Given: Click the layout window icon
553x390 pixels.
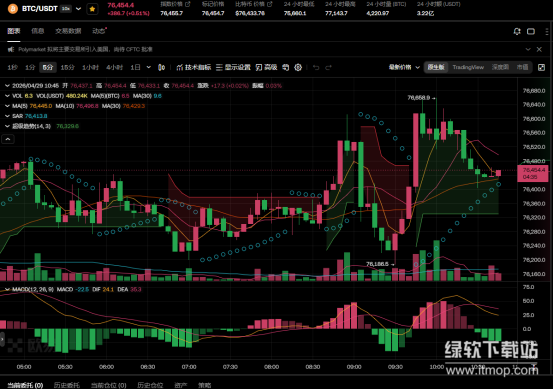Looking at the screenshot, I should tap(531, 31).
